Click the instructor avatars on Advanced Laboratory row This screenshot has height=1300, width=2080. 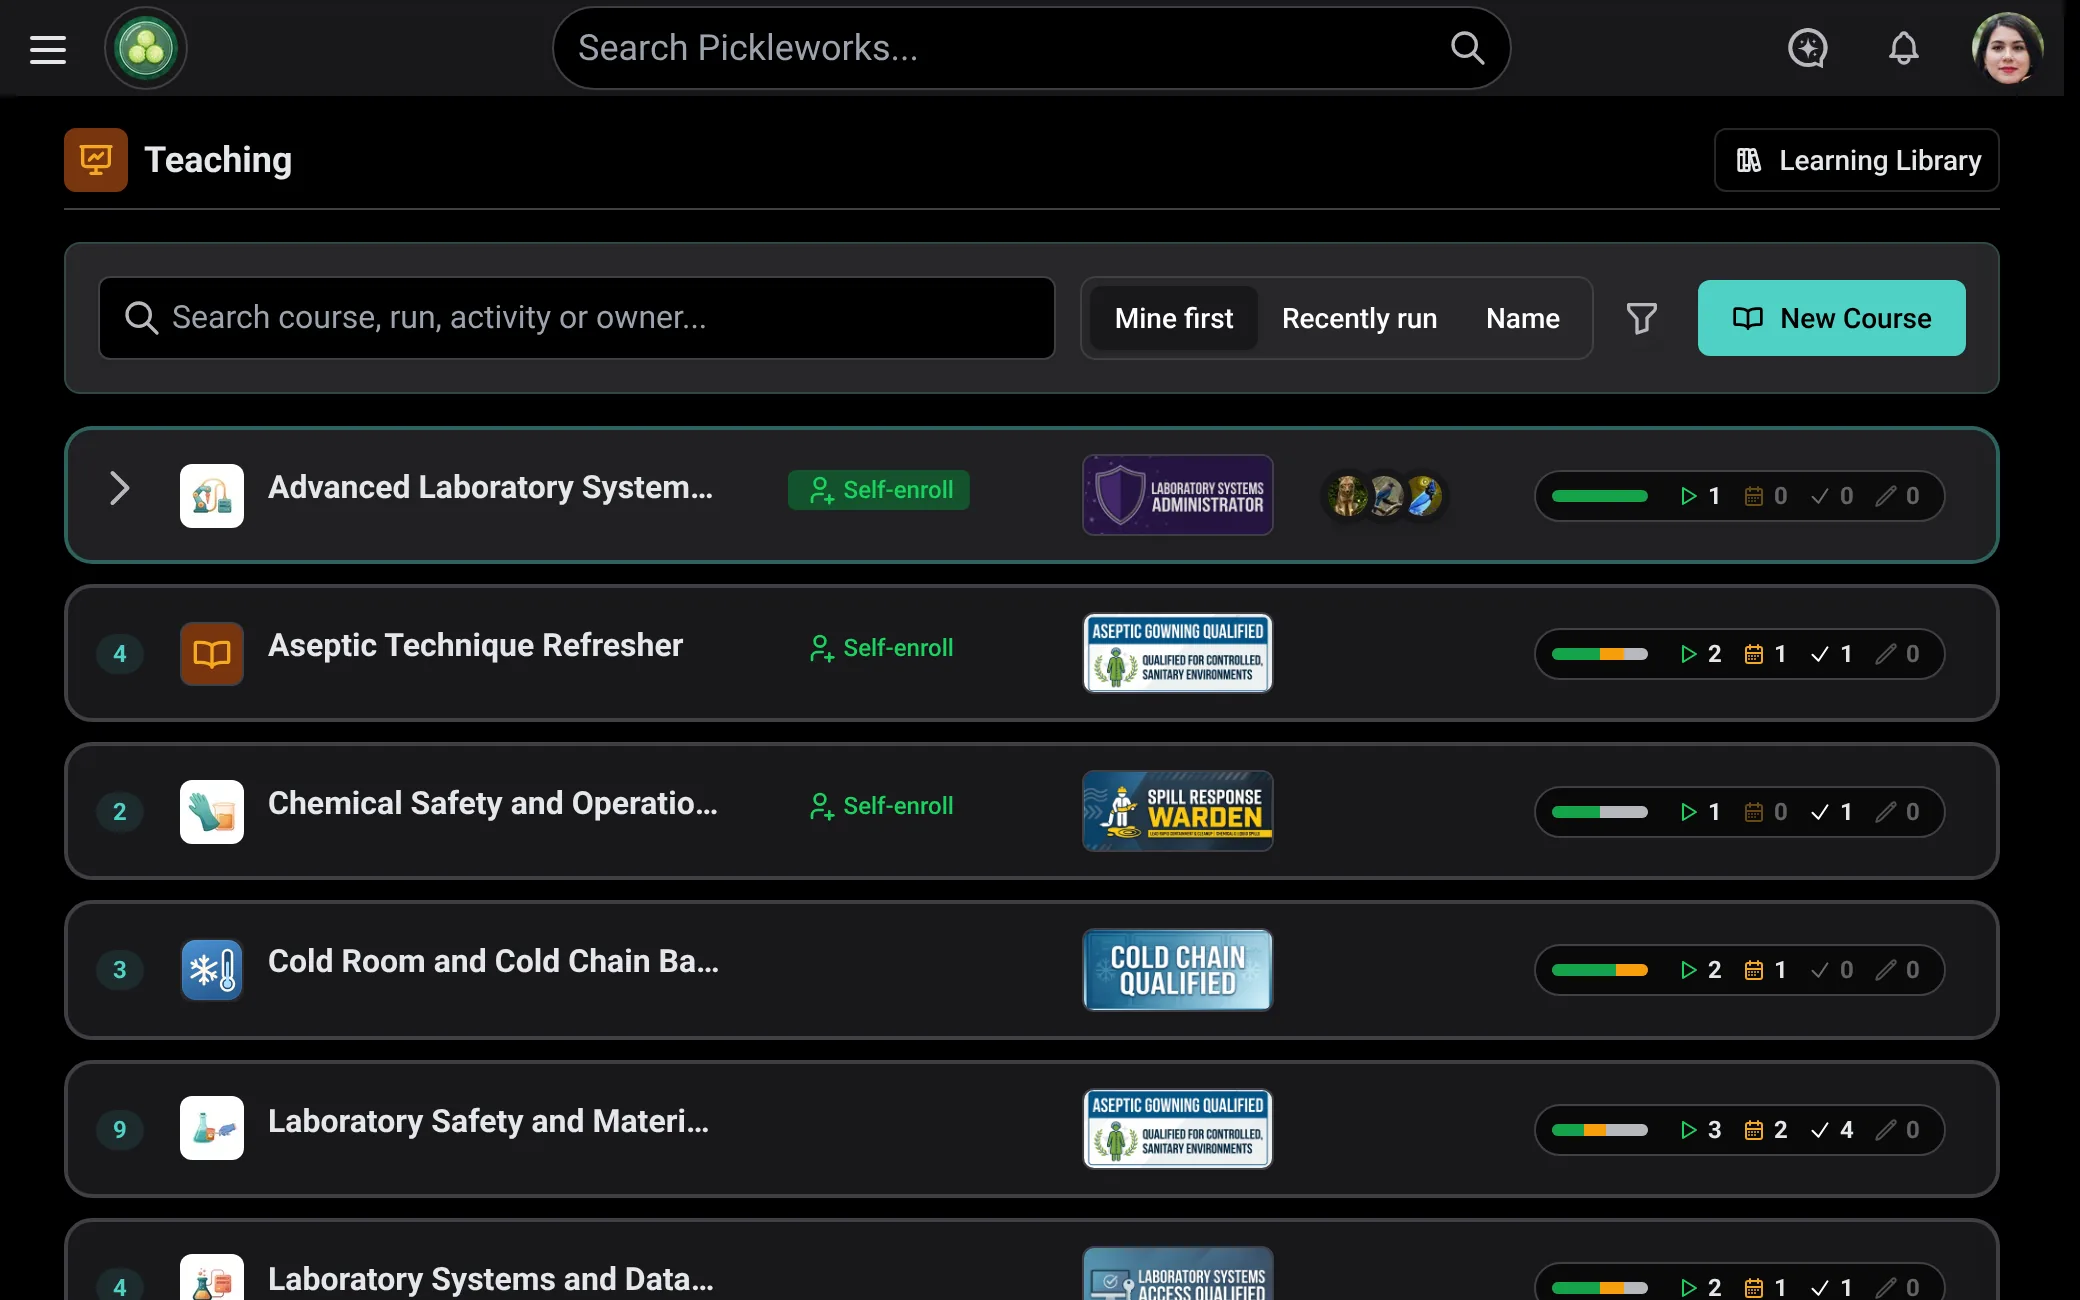[x=1385, y=495]
